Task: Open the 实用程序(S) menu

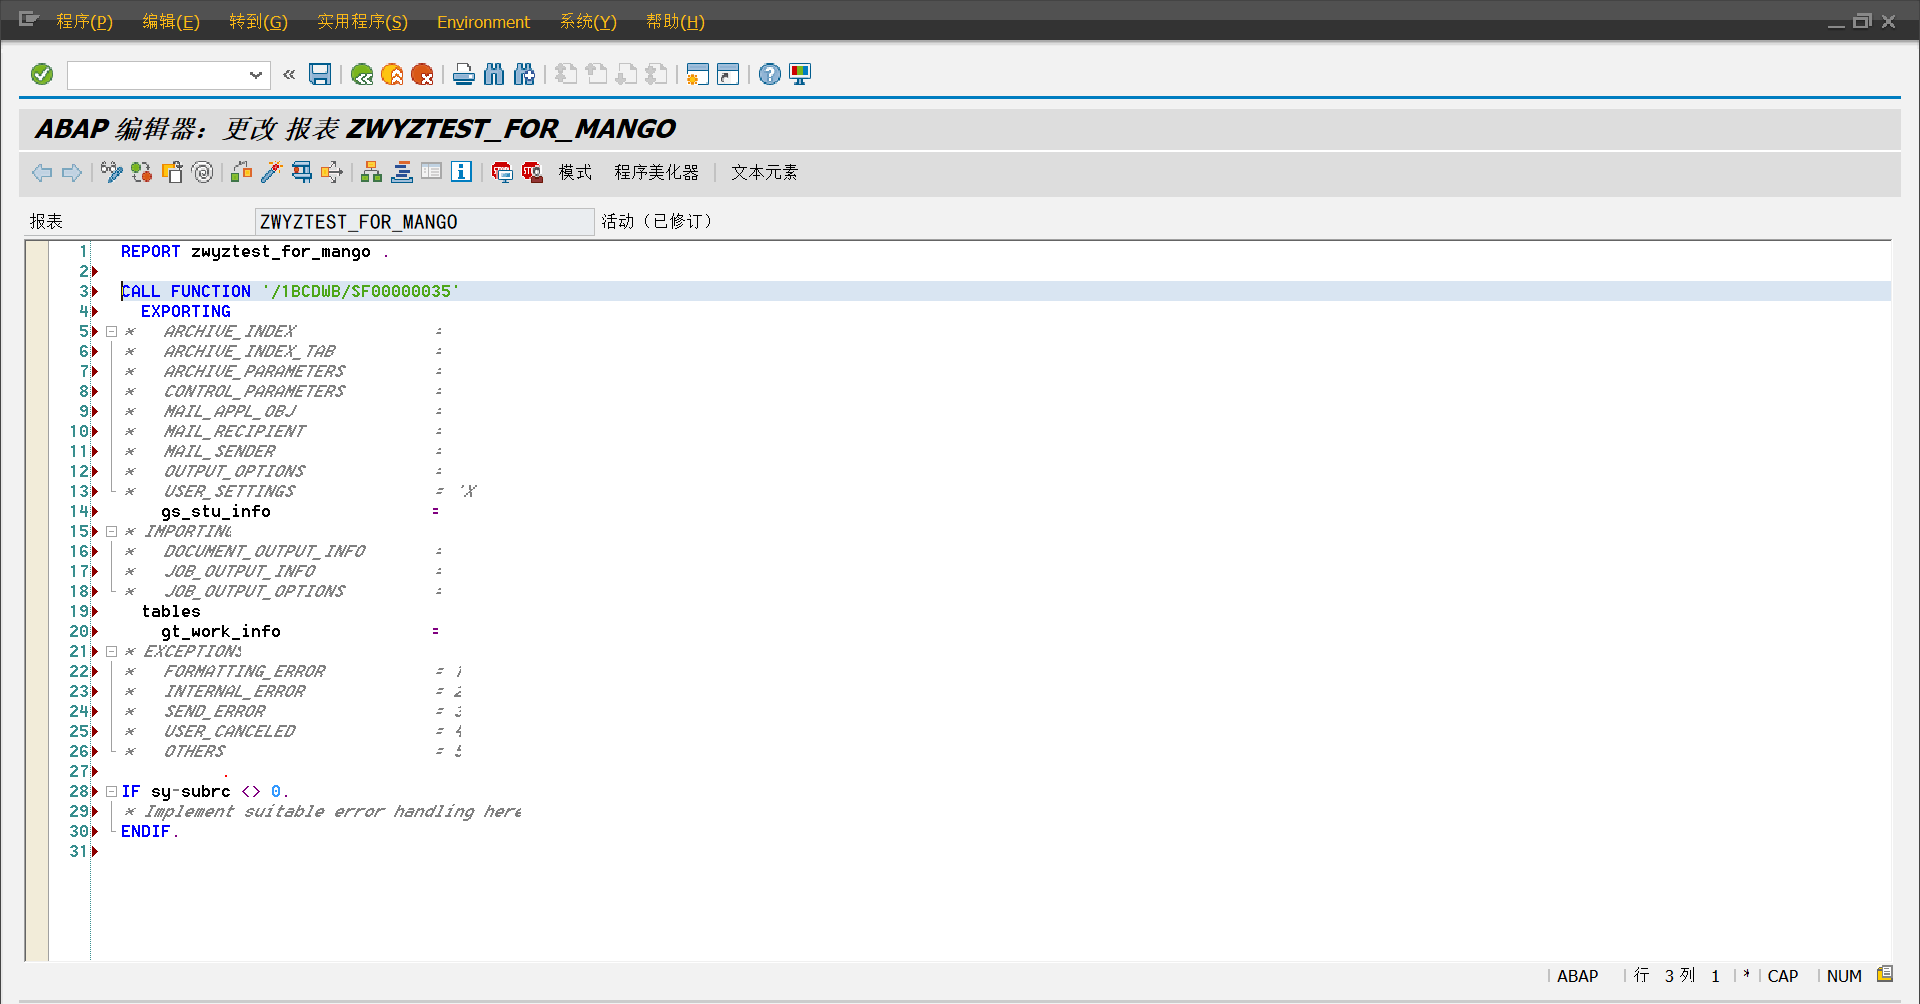Action: tap(362, 21)
